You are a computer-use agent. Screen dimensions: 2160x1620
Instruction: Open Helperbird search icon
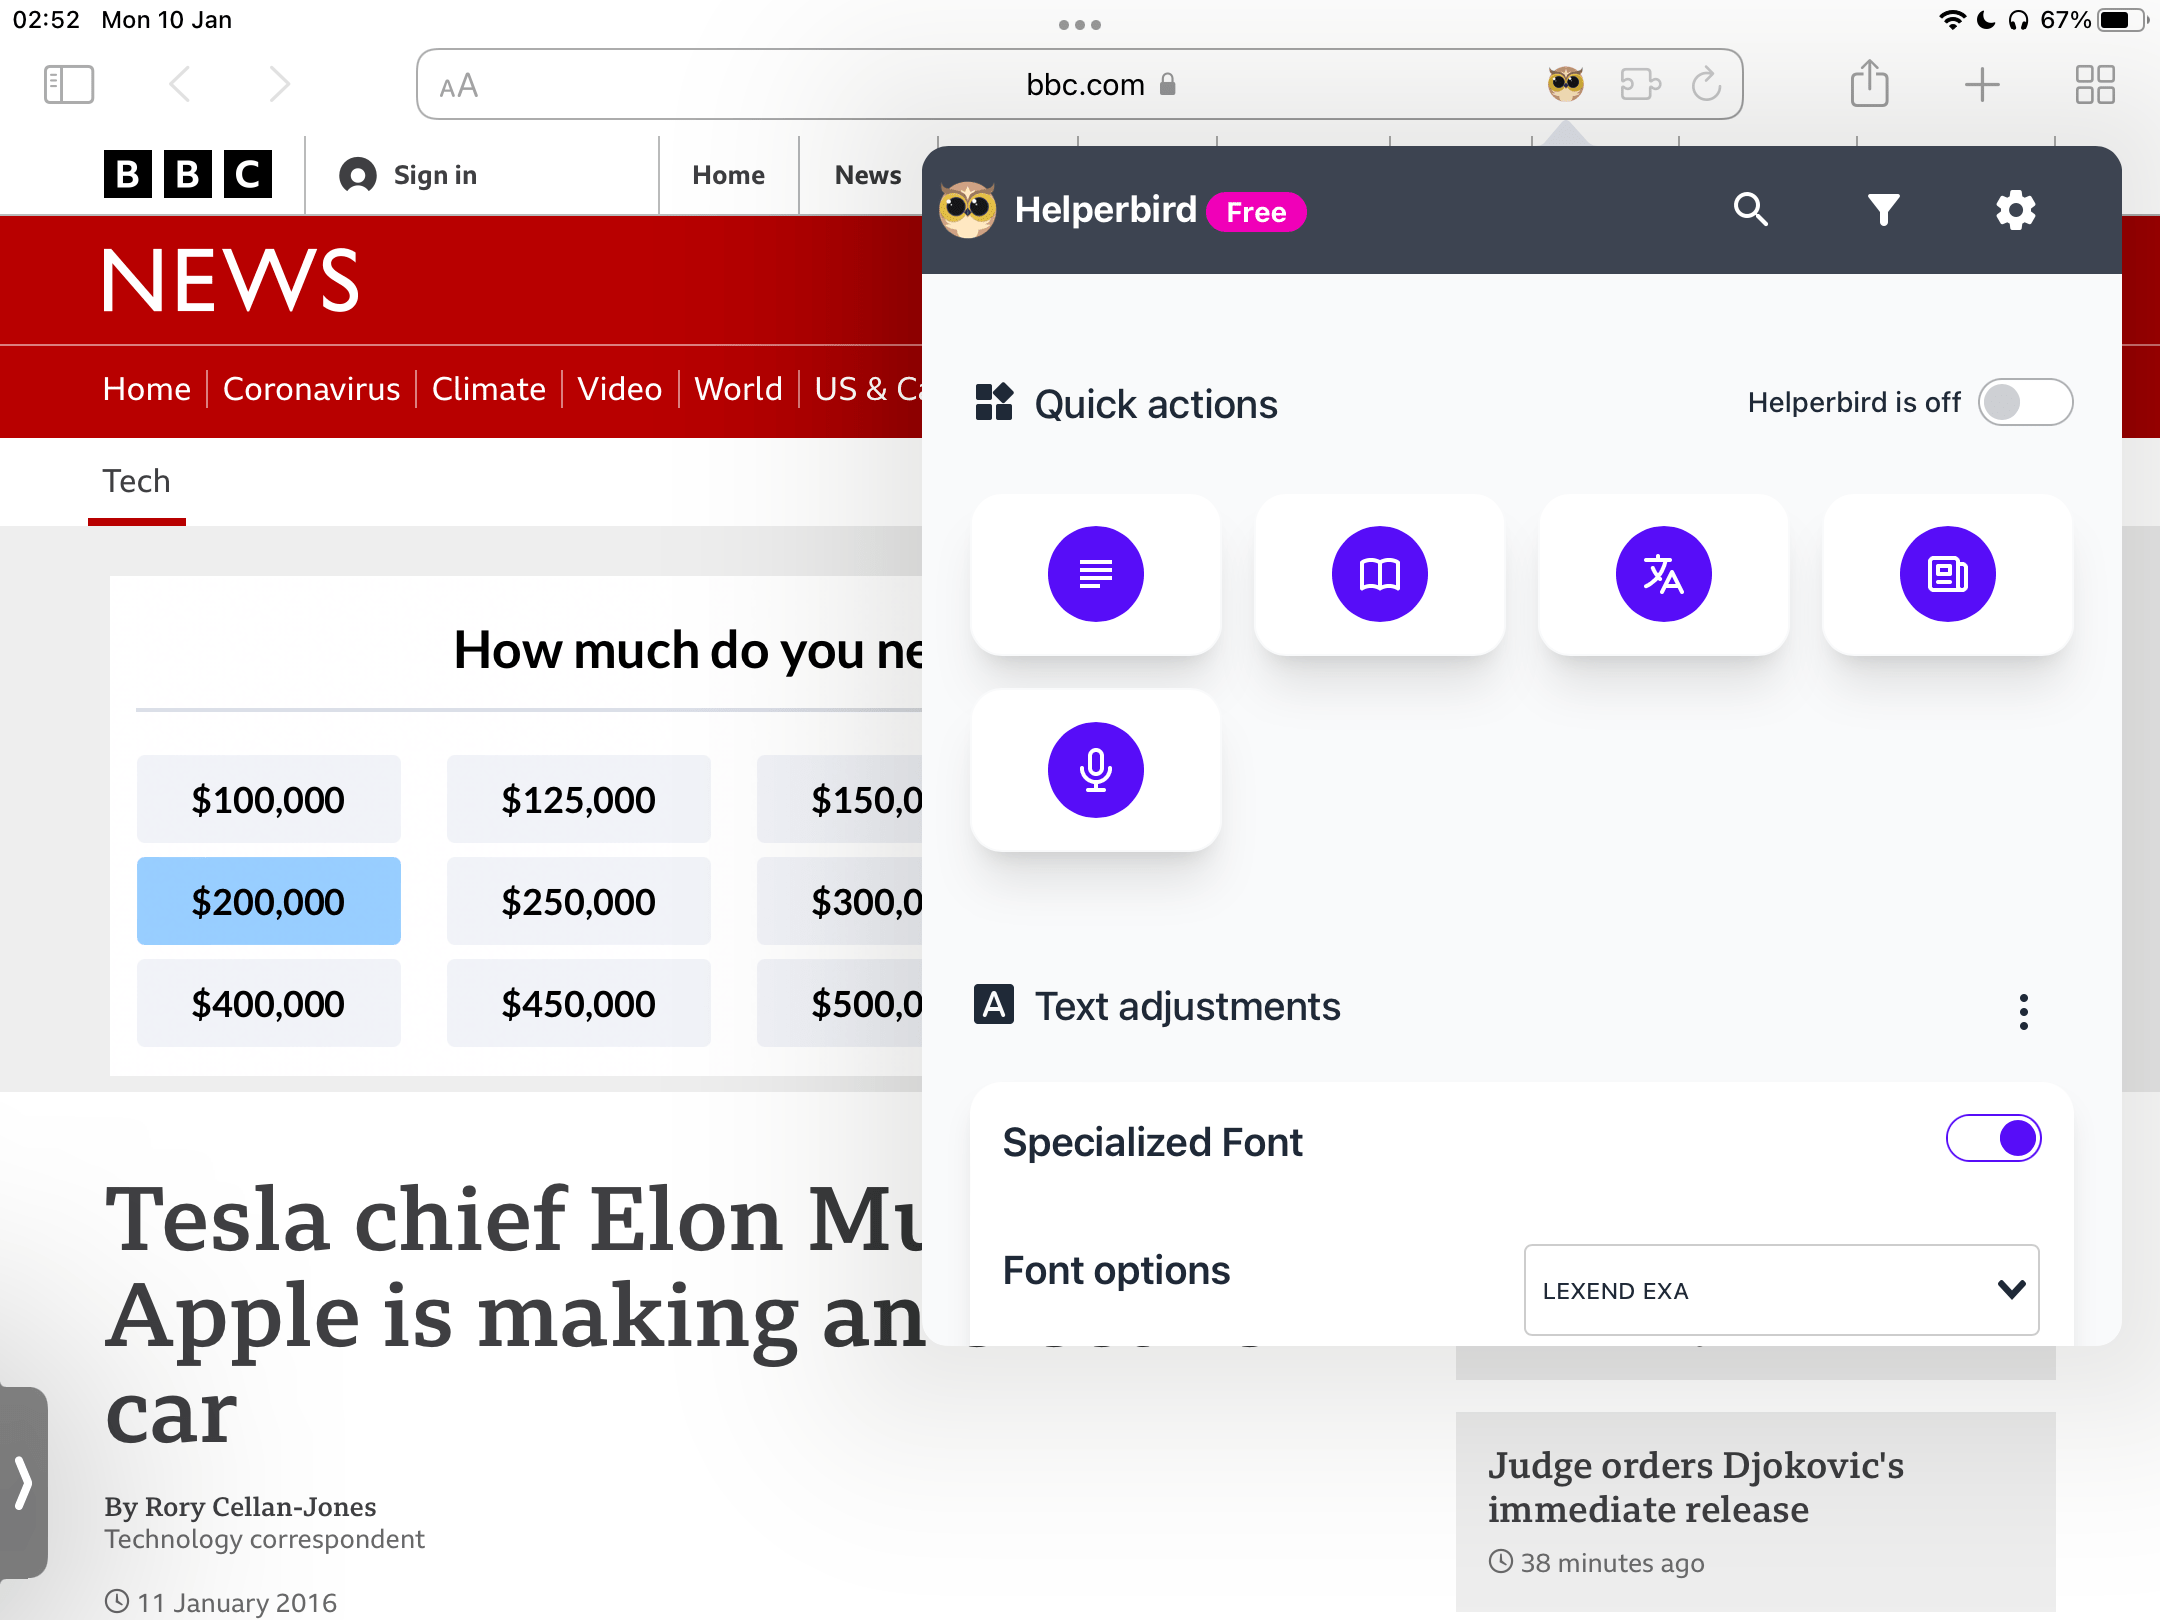1750,210
